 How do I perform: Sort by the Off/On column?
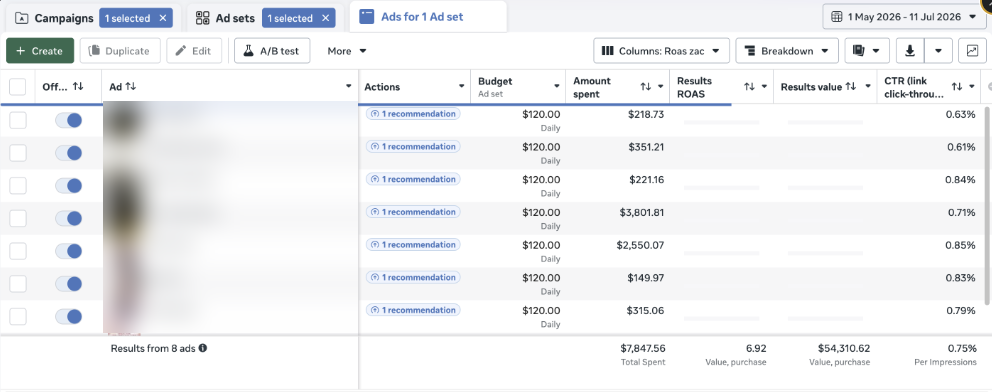tap(78, 86)
